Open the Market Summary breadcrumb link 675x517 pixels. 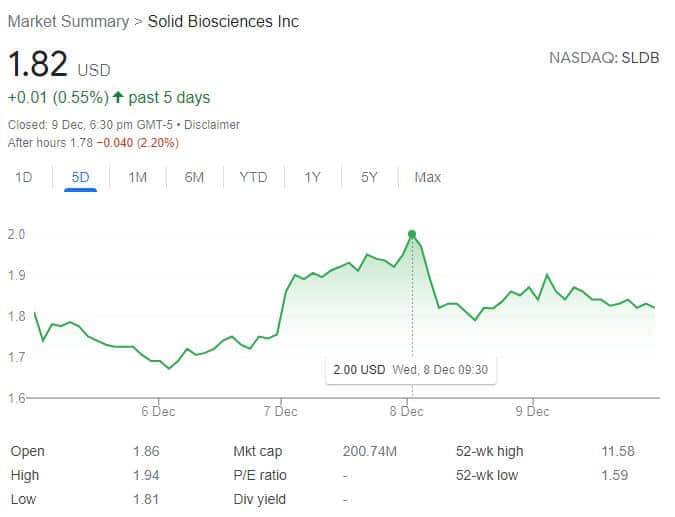click(68, 22)
